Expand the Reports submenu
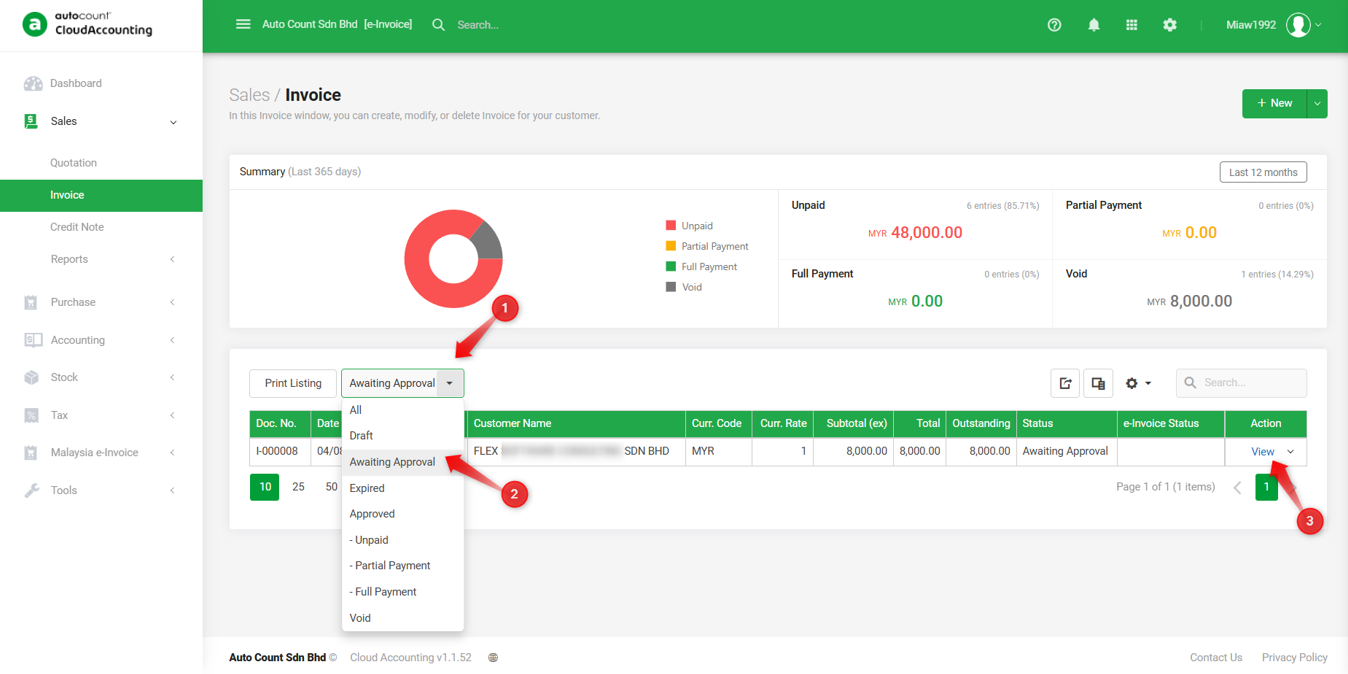The image size is (1348, 674). (x=172, y=259)
